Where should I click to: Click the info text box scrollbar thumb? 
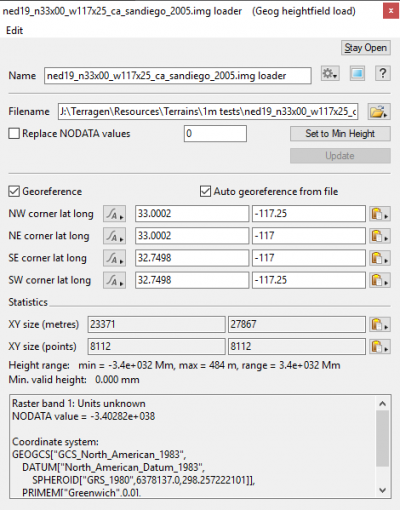[x=382, y=438]
